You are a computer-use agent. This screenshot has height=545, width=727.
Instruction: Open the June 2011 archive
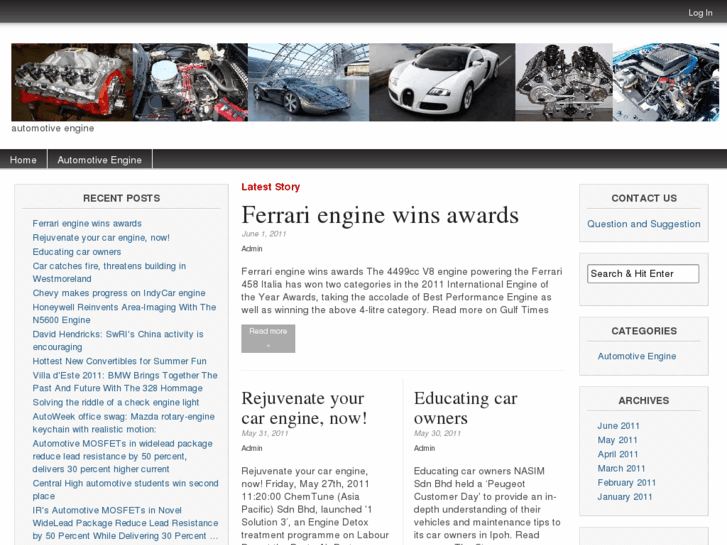pyautogui.click(x=619, y=426)
